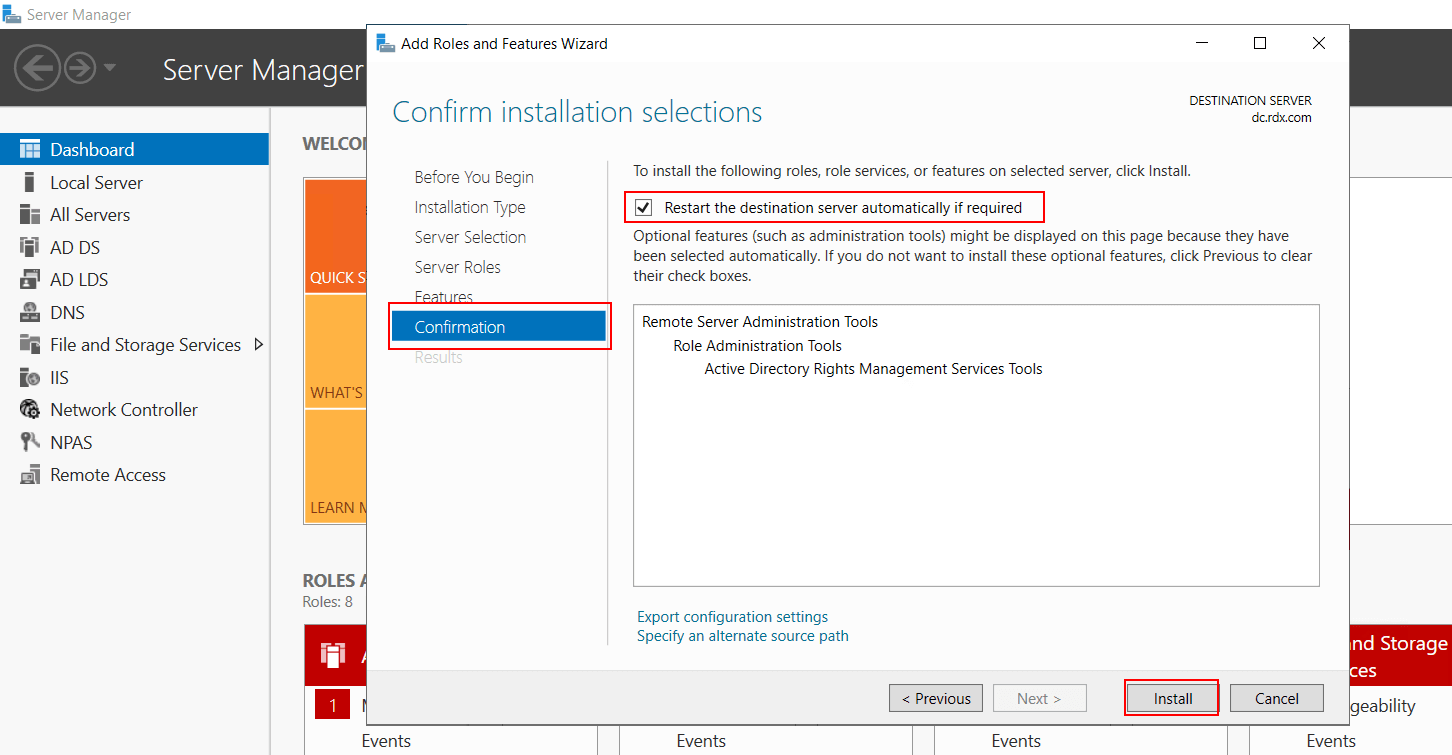1452x755 pixels.
Task: Return to Features using the Previous button
Action: click(x=935, y=697)
